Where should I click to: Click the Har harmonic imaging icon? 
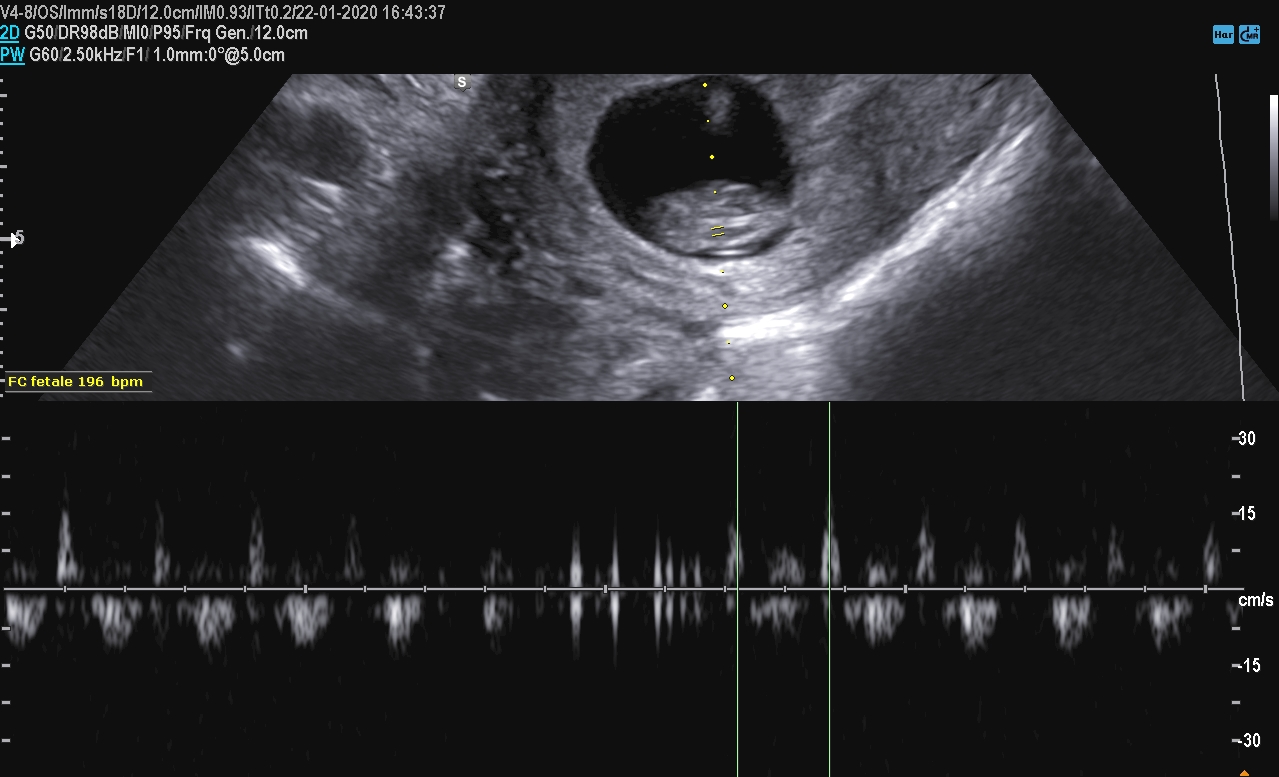(x=1222, y=35)
